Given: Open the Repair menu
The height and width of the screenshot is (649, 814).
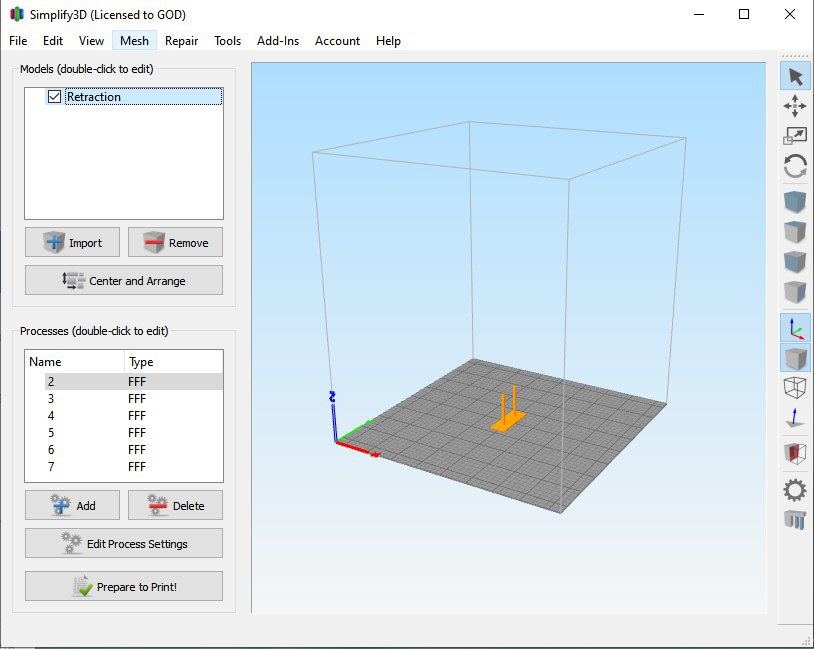Looking at the screenshot, I should [182, 40].
